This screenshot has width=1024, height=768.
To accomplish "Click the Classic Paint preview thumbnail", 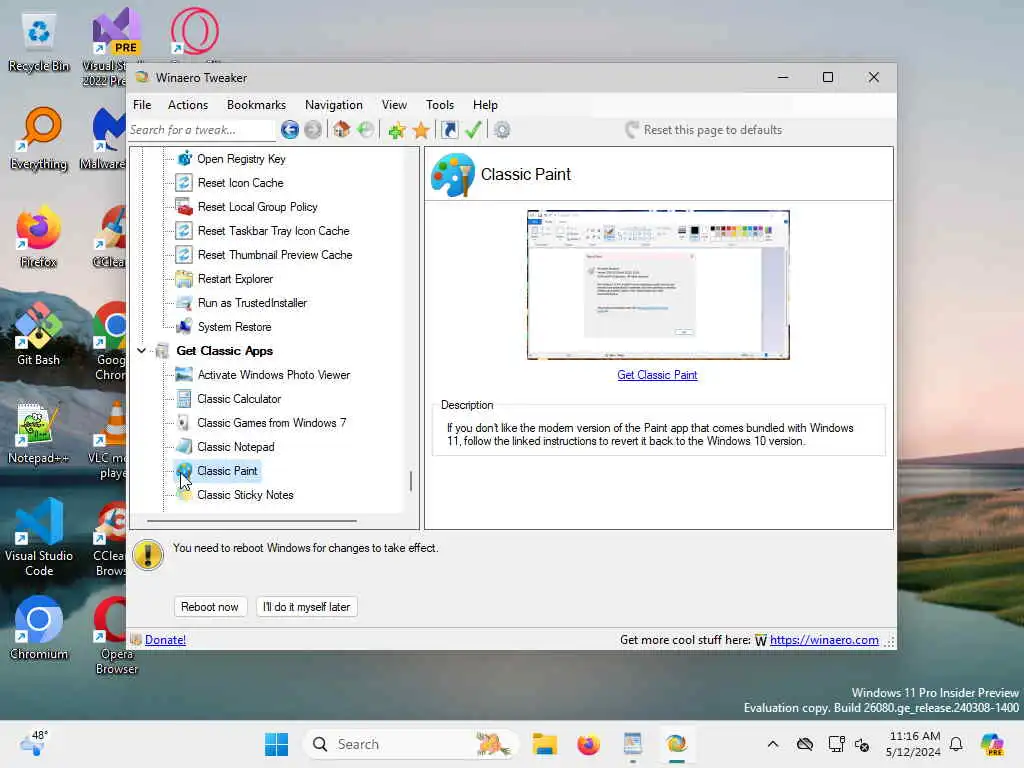I will coord(658,285).
